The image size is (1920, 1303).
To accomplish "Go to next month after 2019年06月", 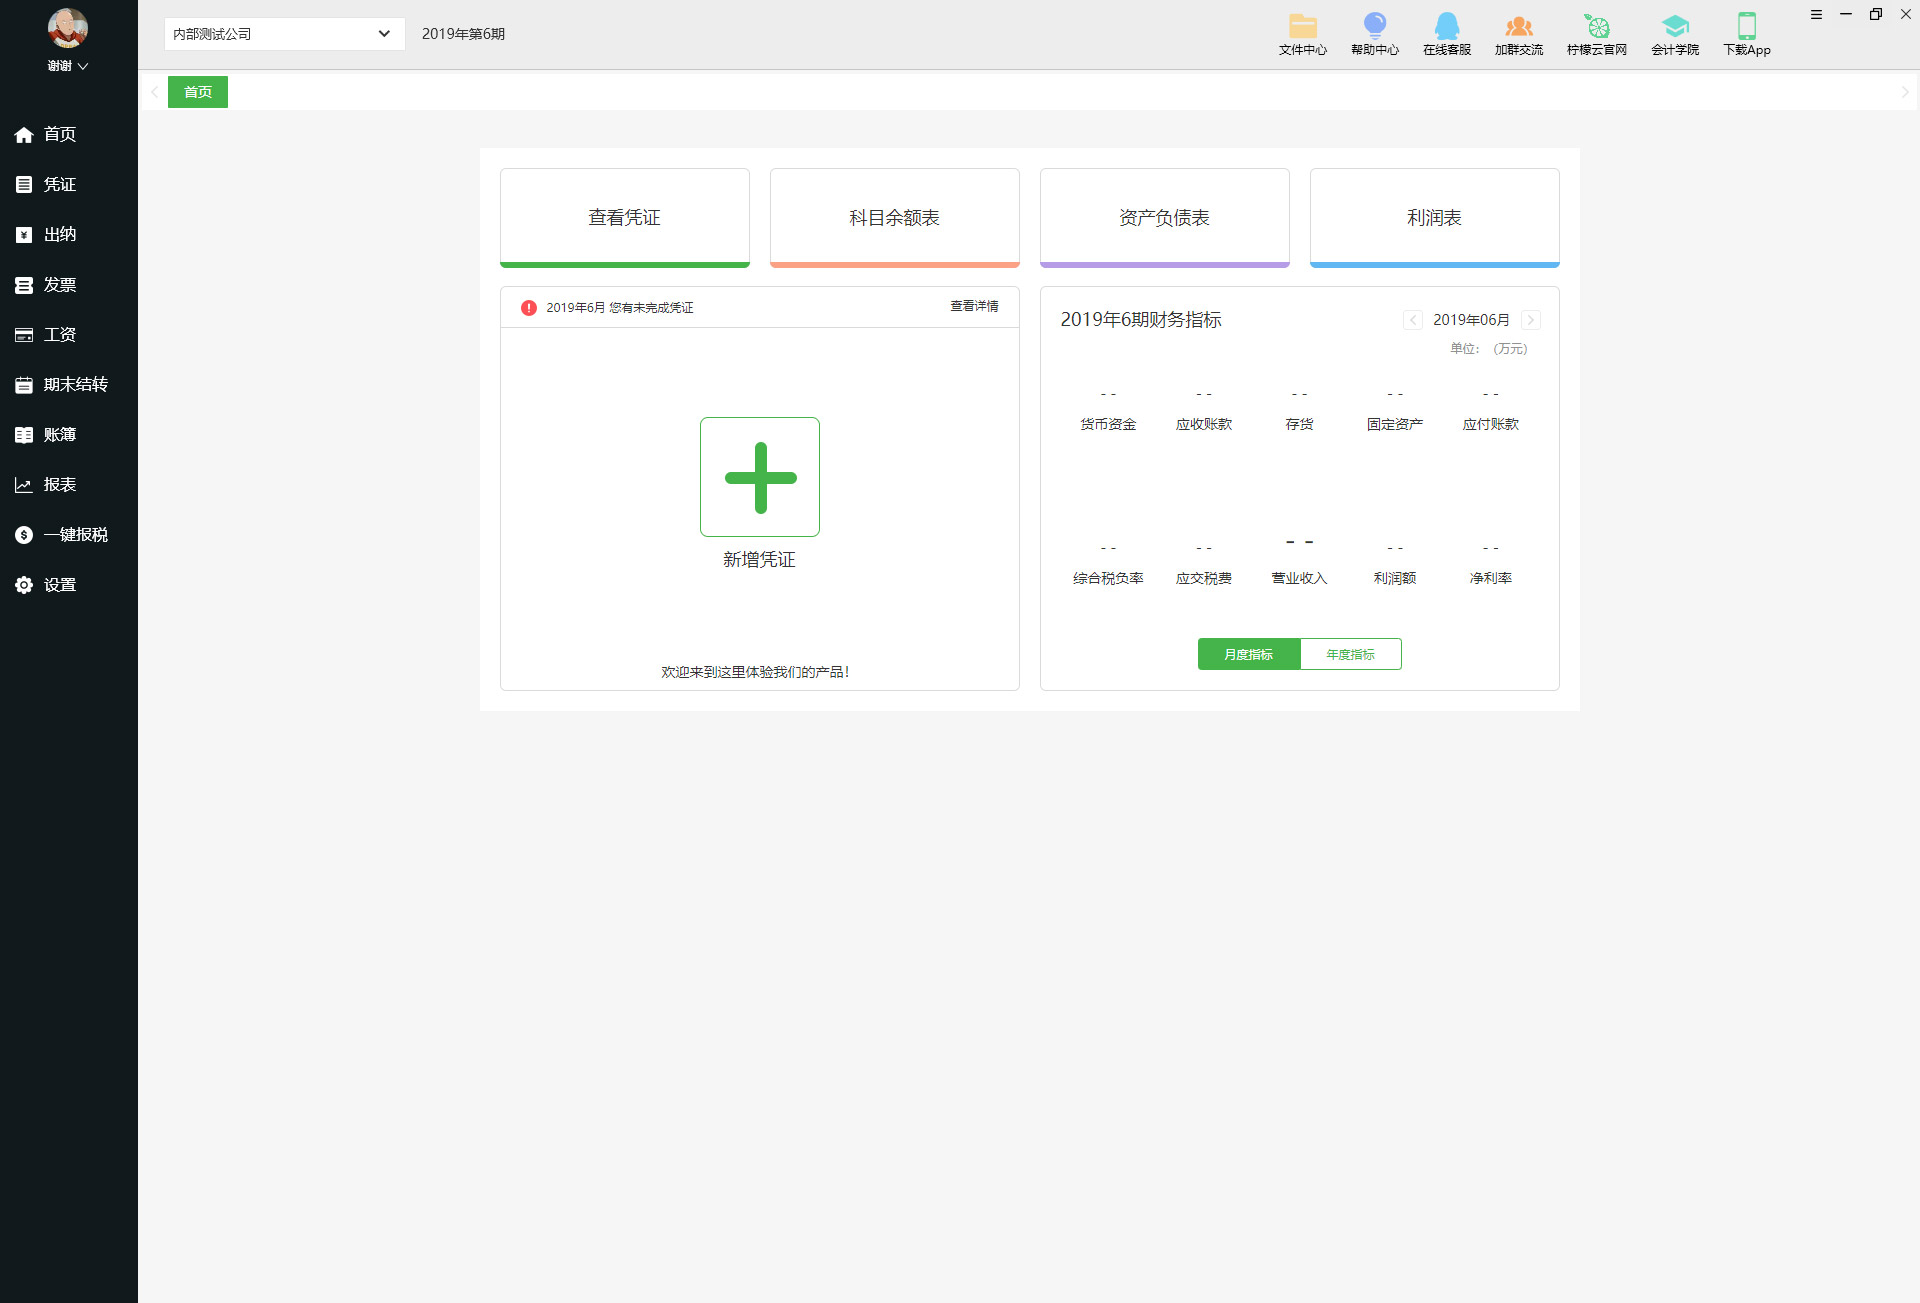I will pos(1530,320).
